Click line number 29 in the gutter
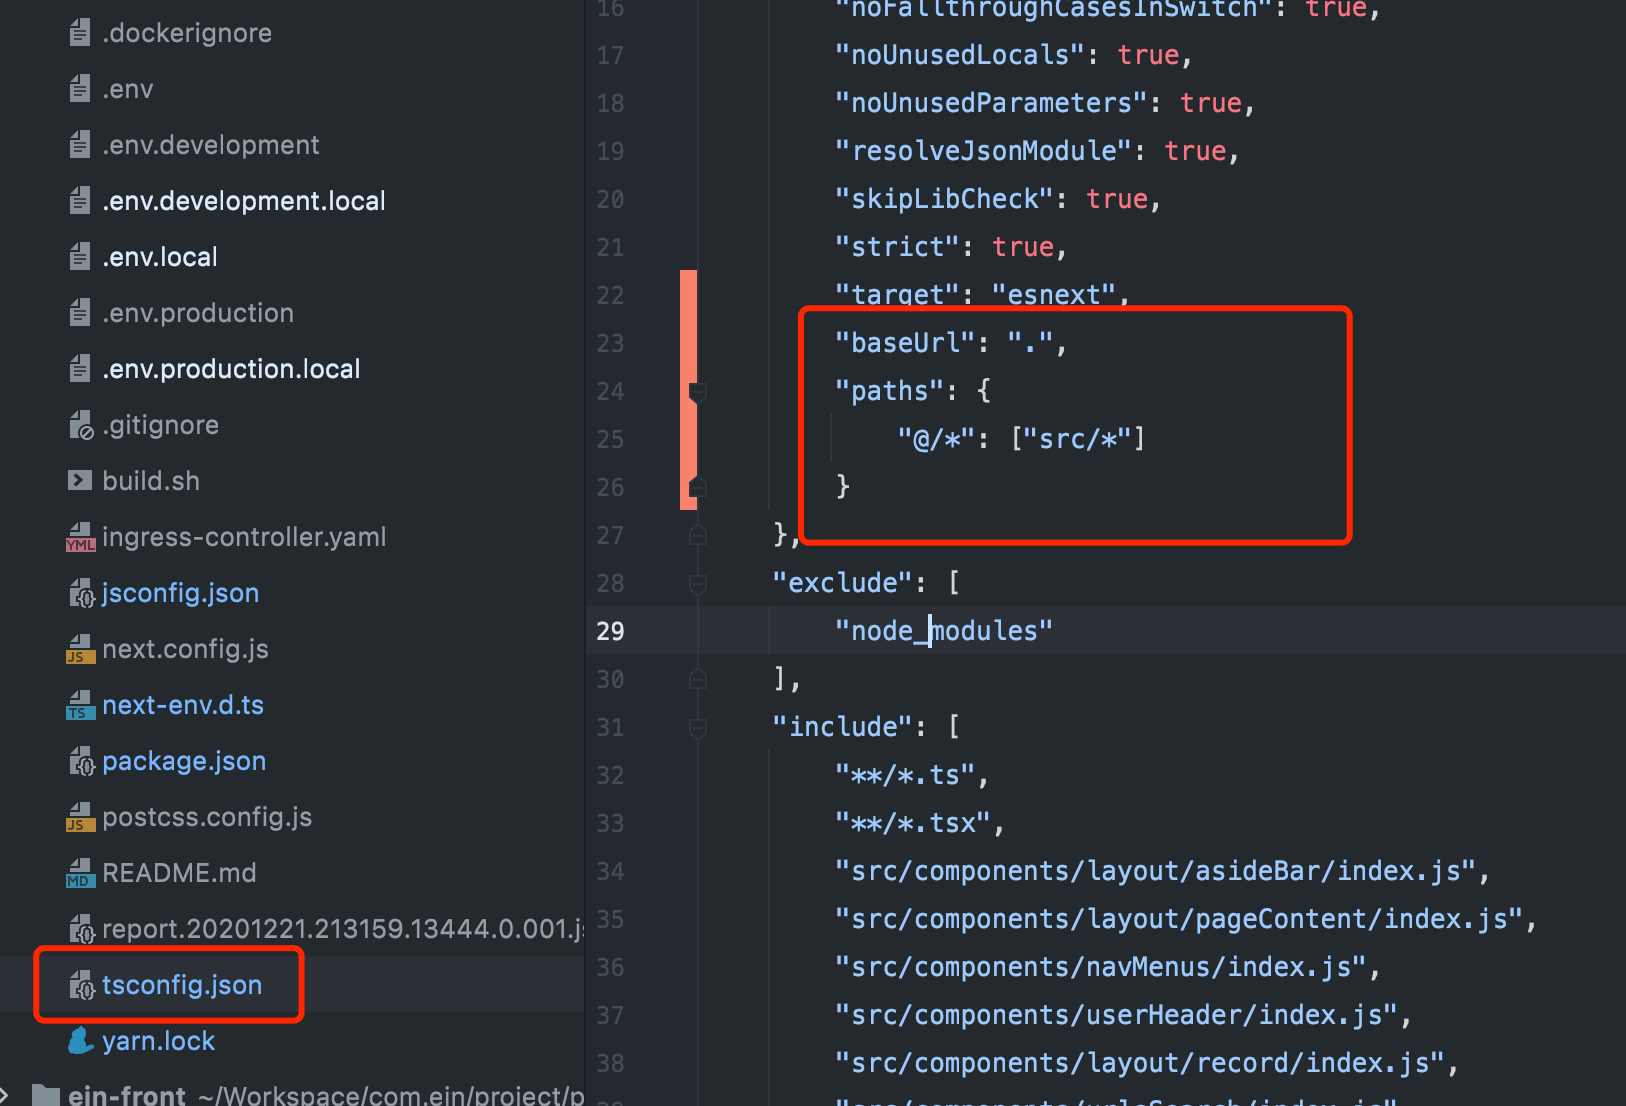 coord(610,630)
